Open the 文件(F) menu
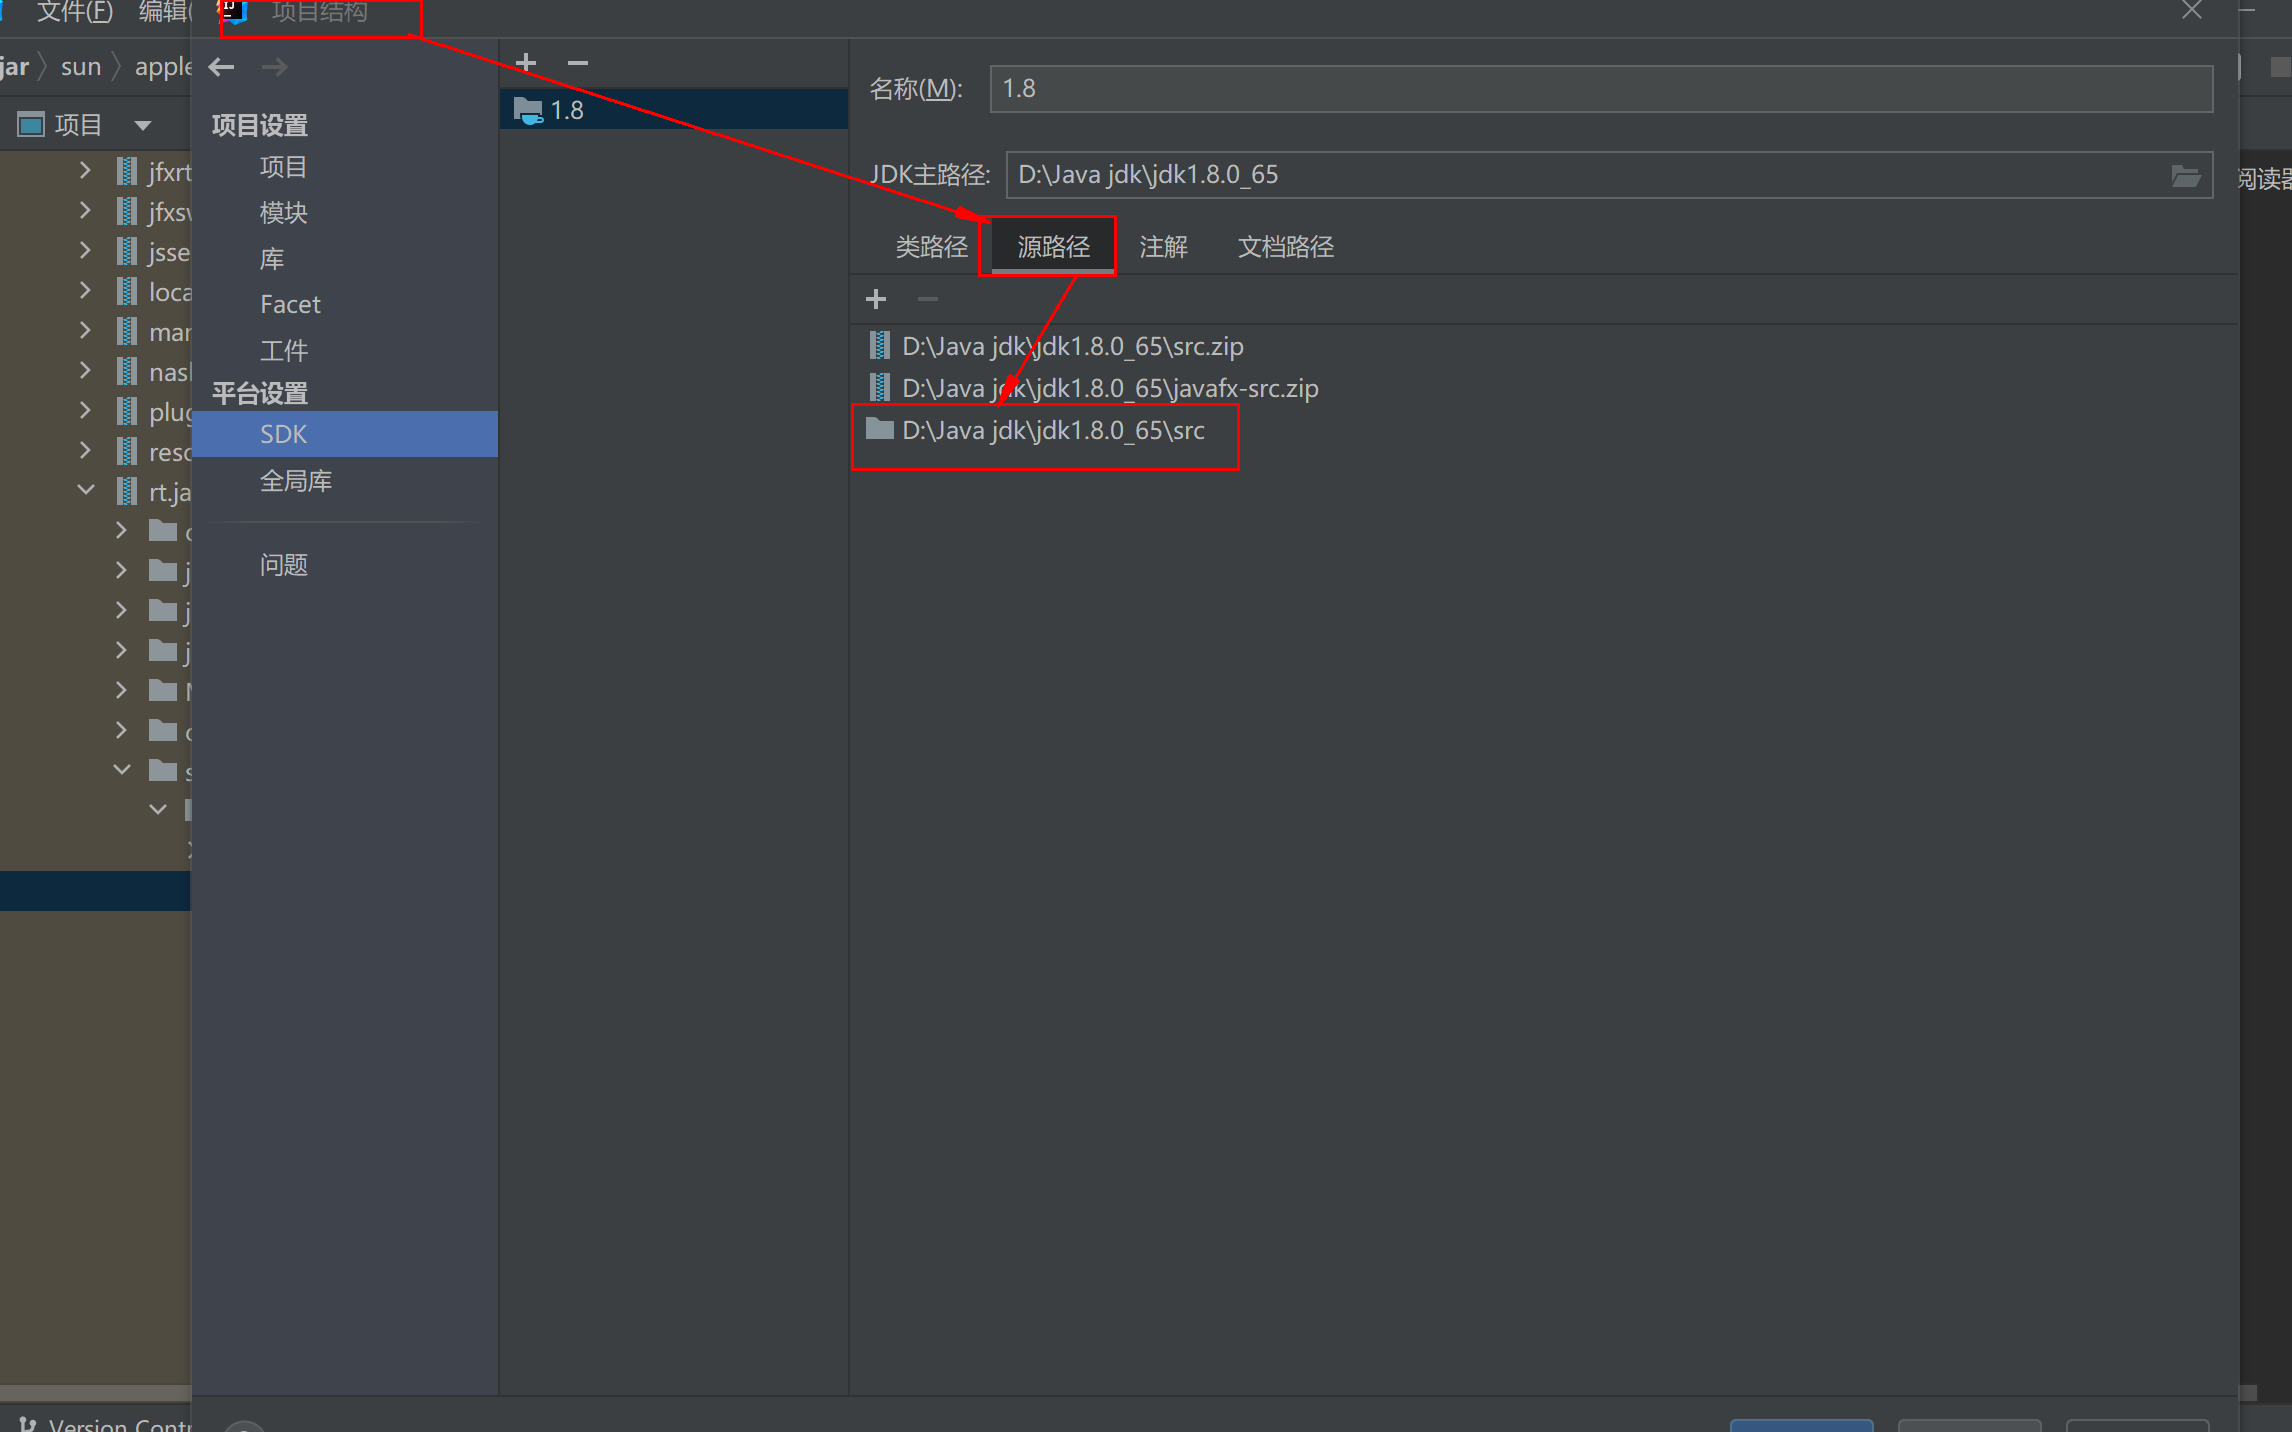The height and width of the screenshot is (1432, 2292). (75, 11)
